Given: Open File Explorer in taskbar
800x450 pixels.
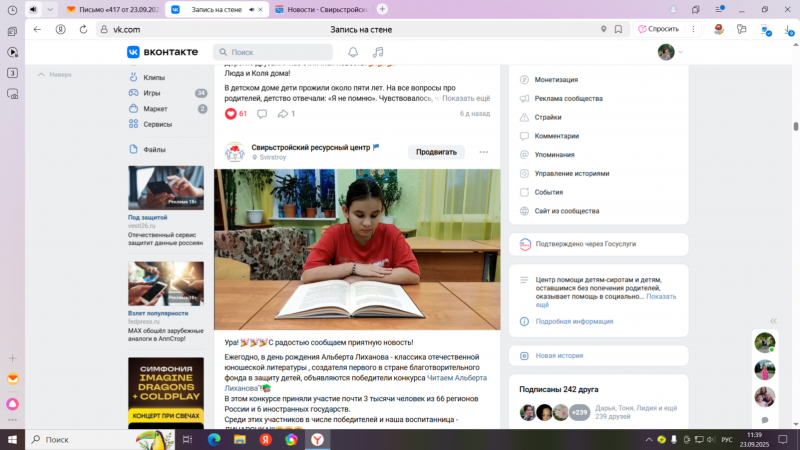Looking at the screenshot, I should pyautogui.click(x=240, y=439).
